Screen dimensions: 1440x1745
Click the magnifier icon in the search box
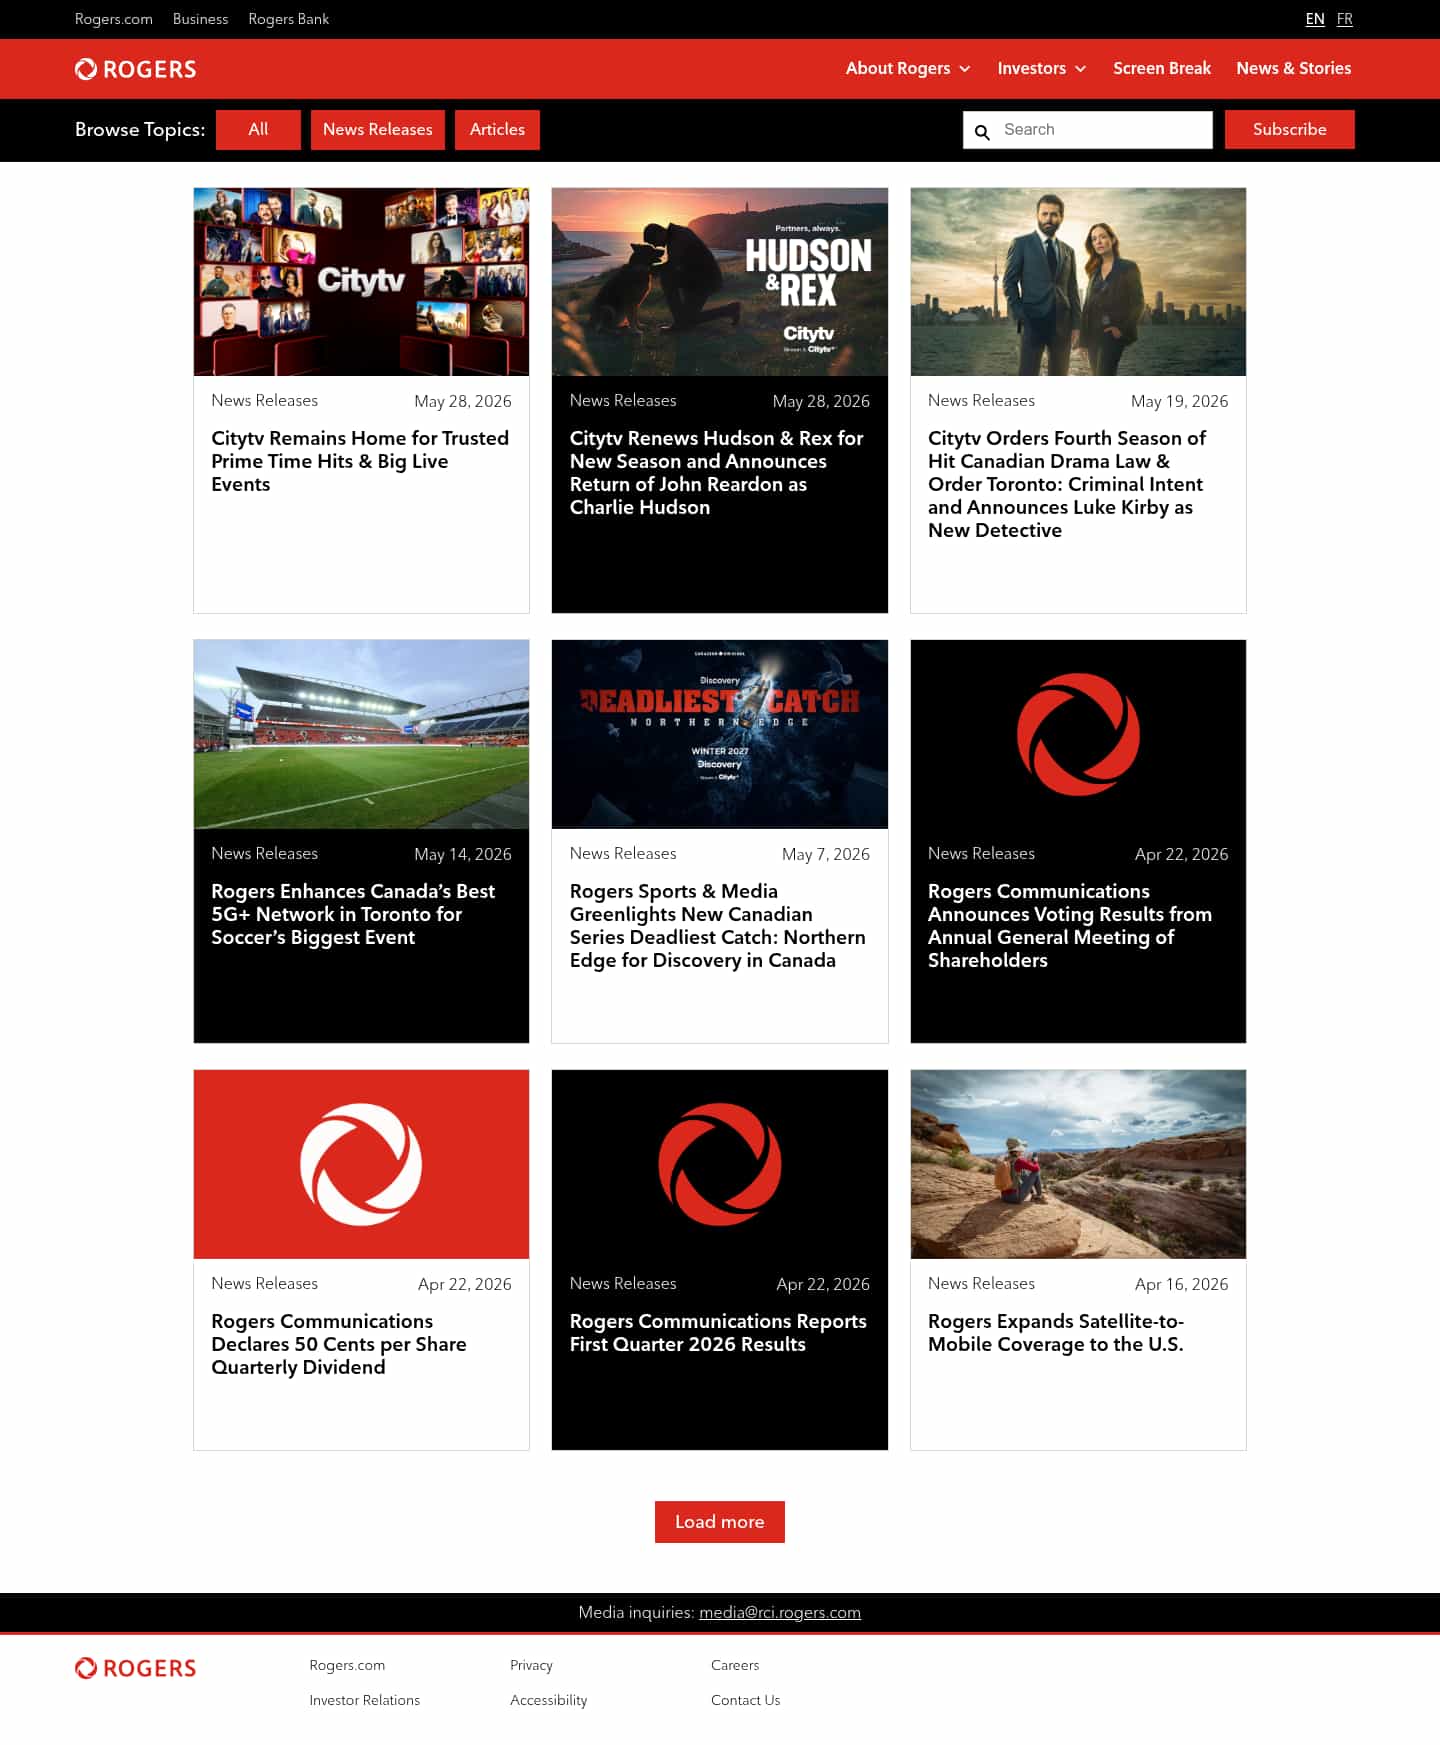pos(982,131)
